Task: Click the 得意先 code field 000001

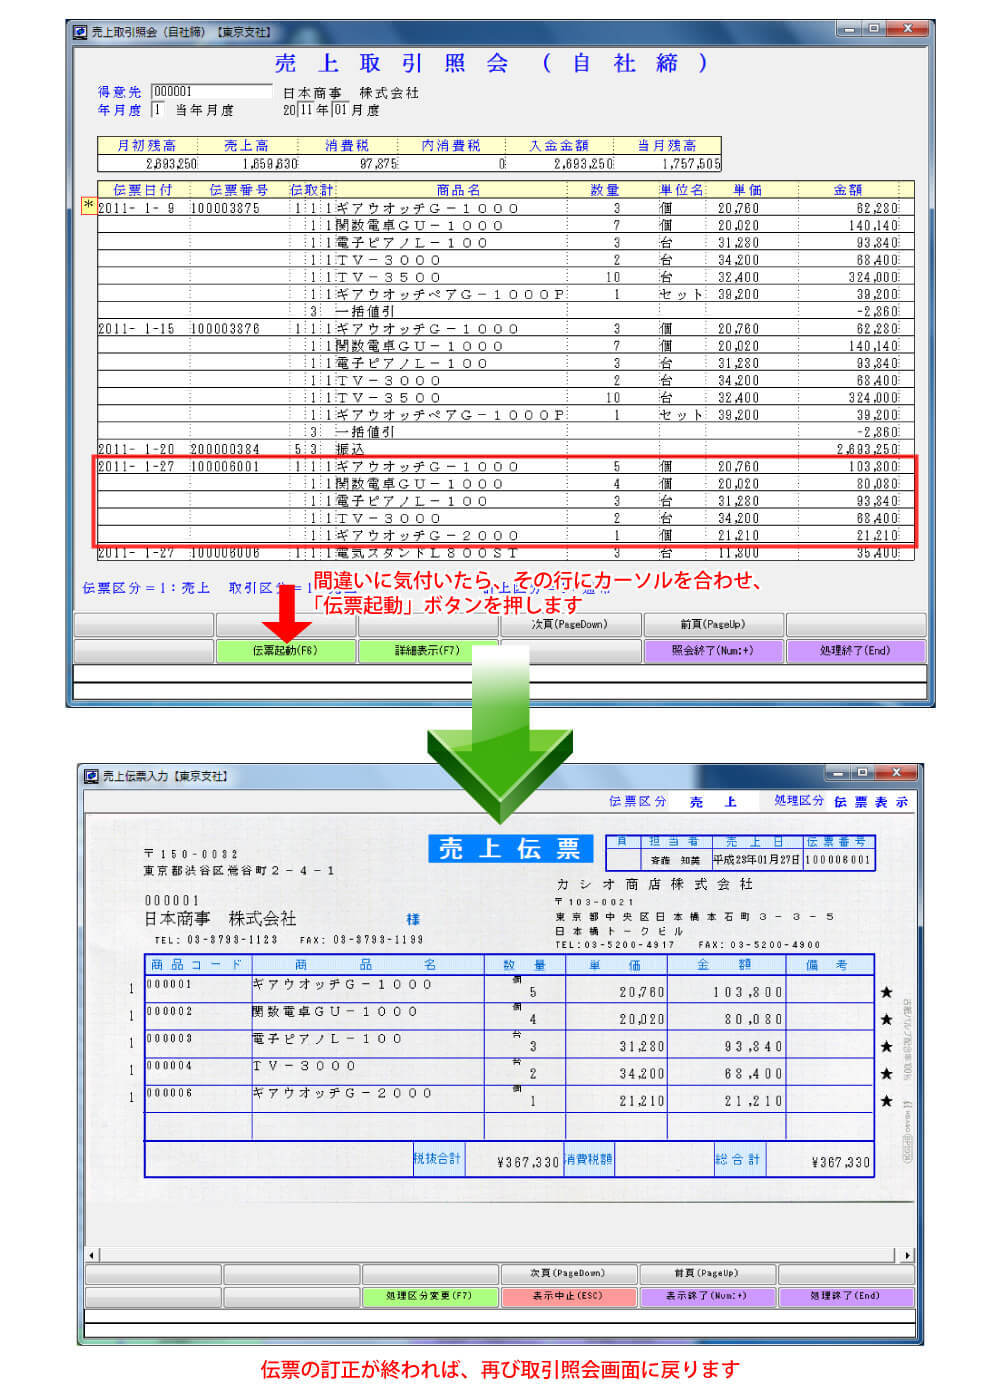Action: (211, 92)
